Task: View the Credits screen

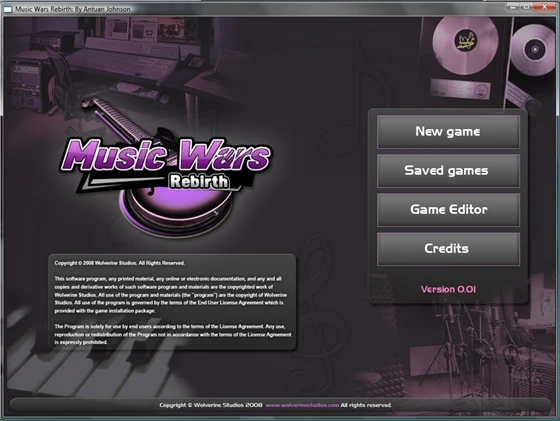Action: pos(448,249)
